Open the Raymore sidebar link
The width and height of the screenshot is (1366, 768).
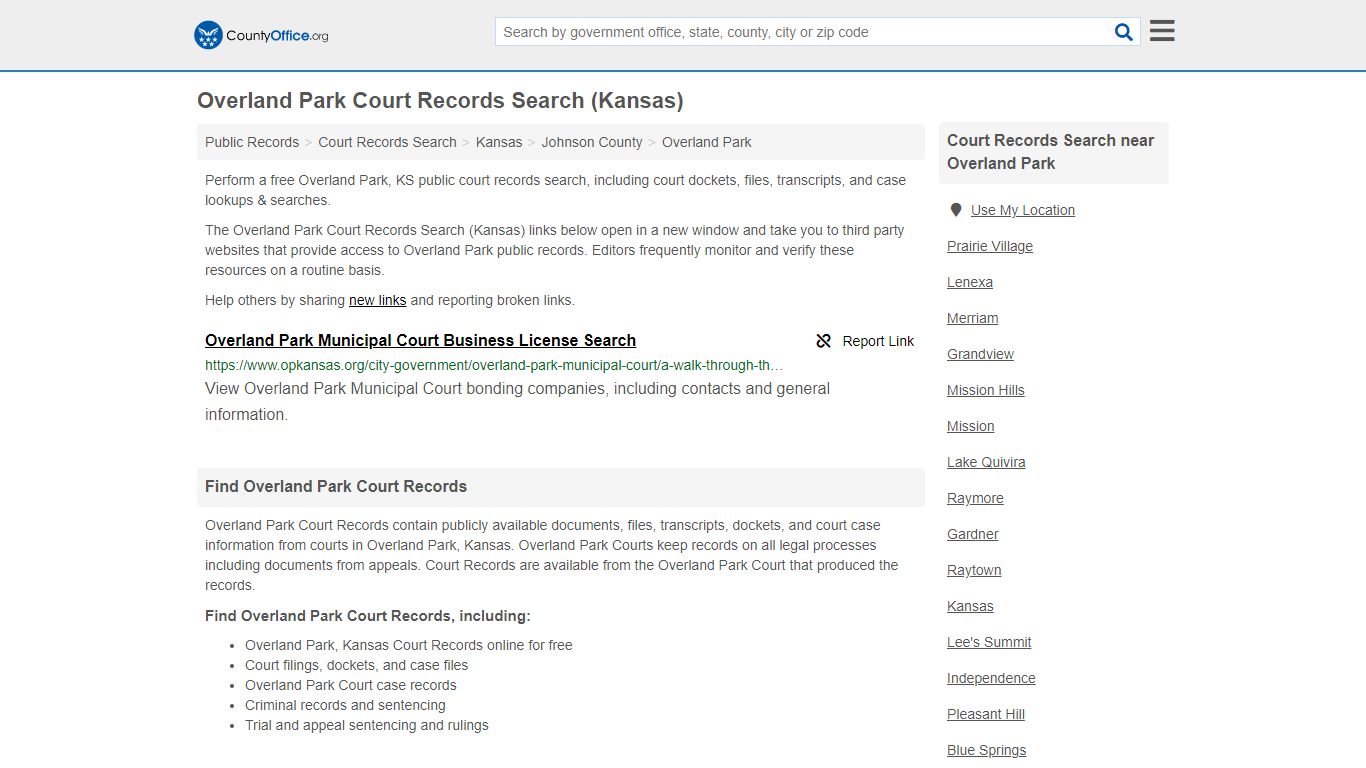[x=975, y=498]
